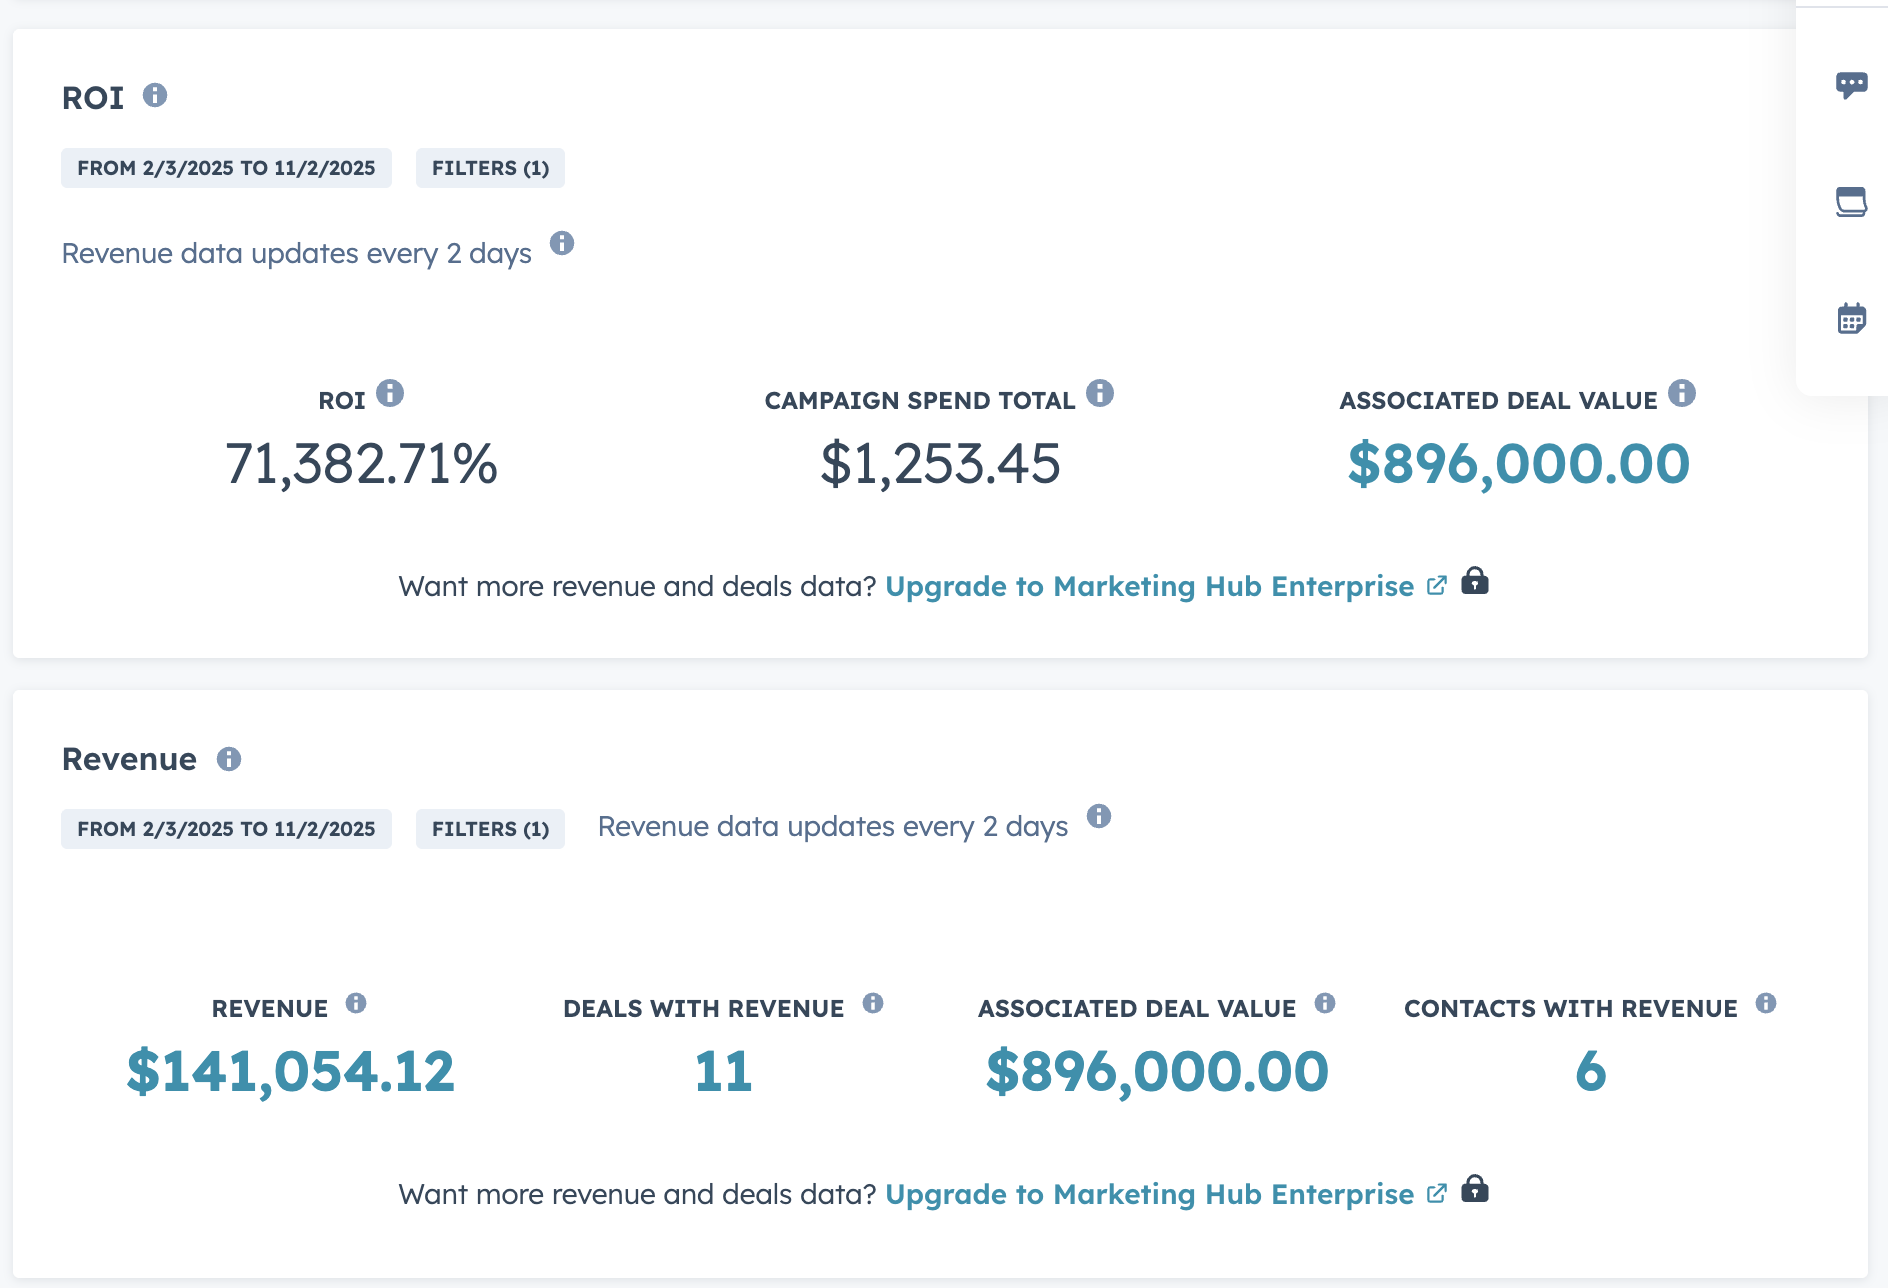Screen dimensions: 1888x1288
Task: Click info icon next to ROI metric label
Action: click(x=390, y=393)
